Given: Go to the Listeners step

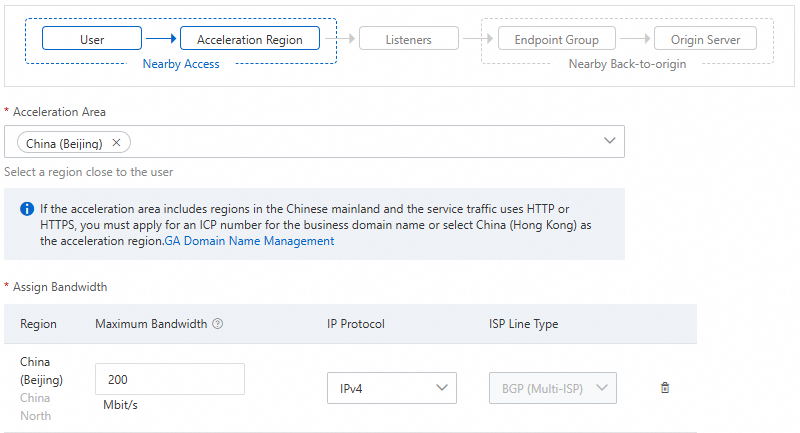Looking at the screenshot, I should click(408, 39).
